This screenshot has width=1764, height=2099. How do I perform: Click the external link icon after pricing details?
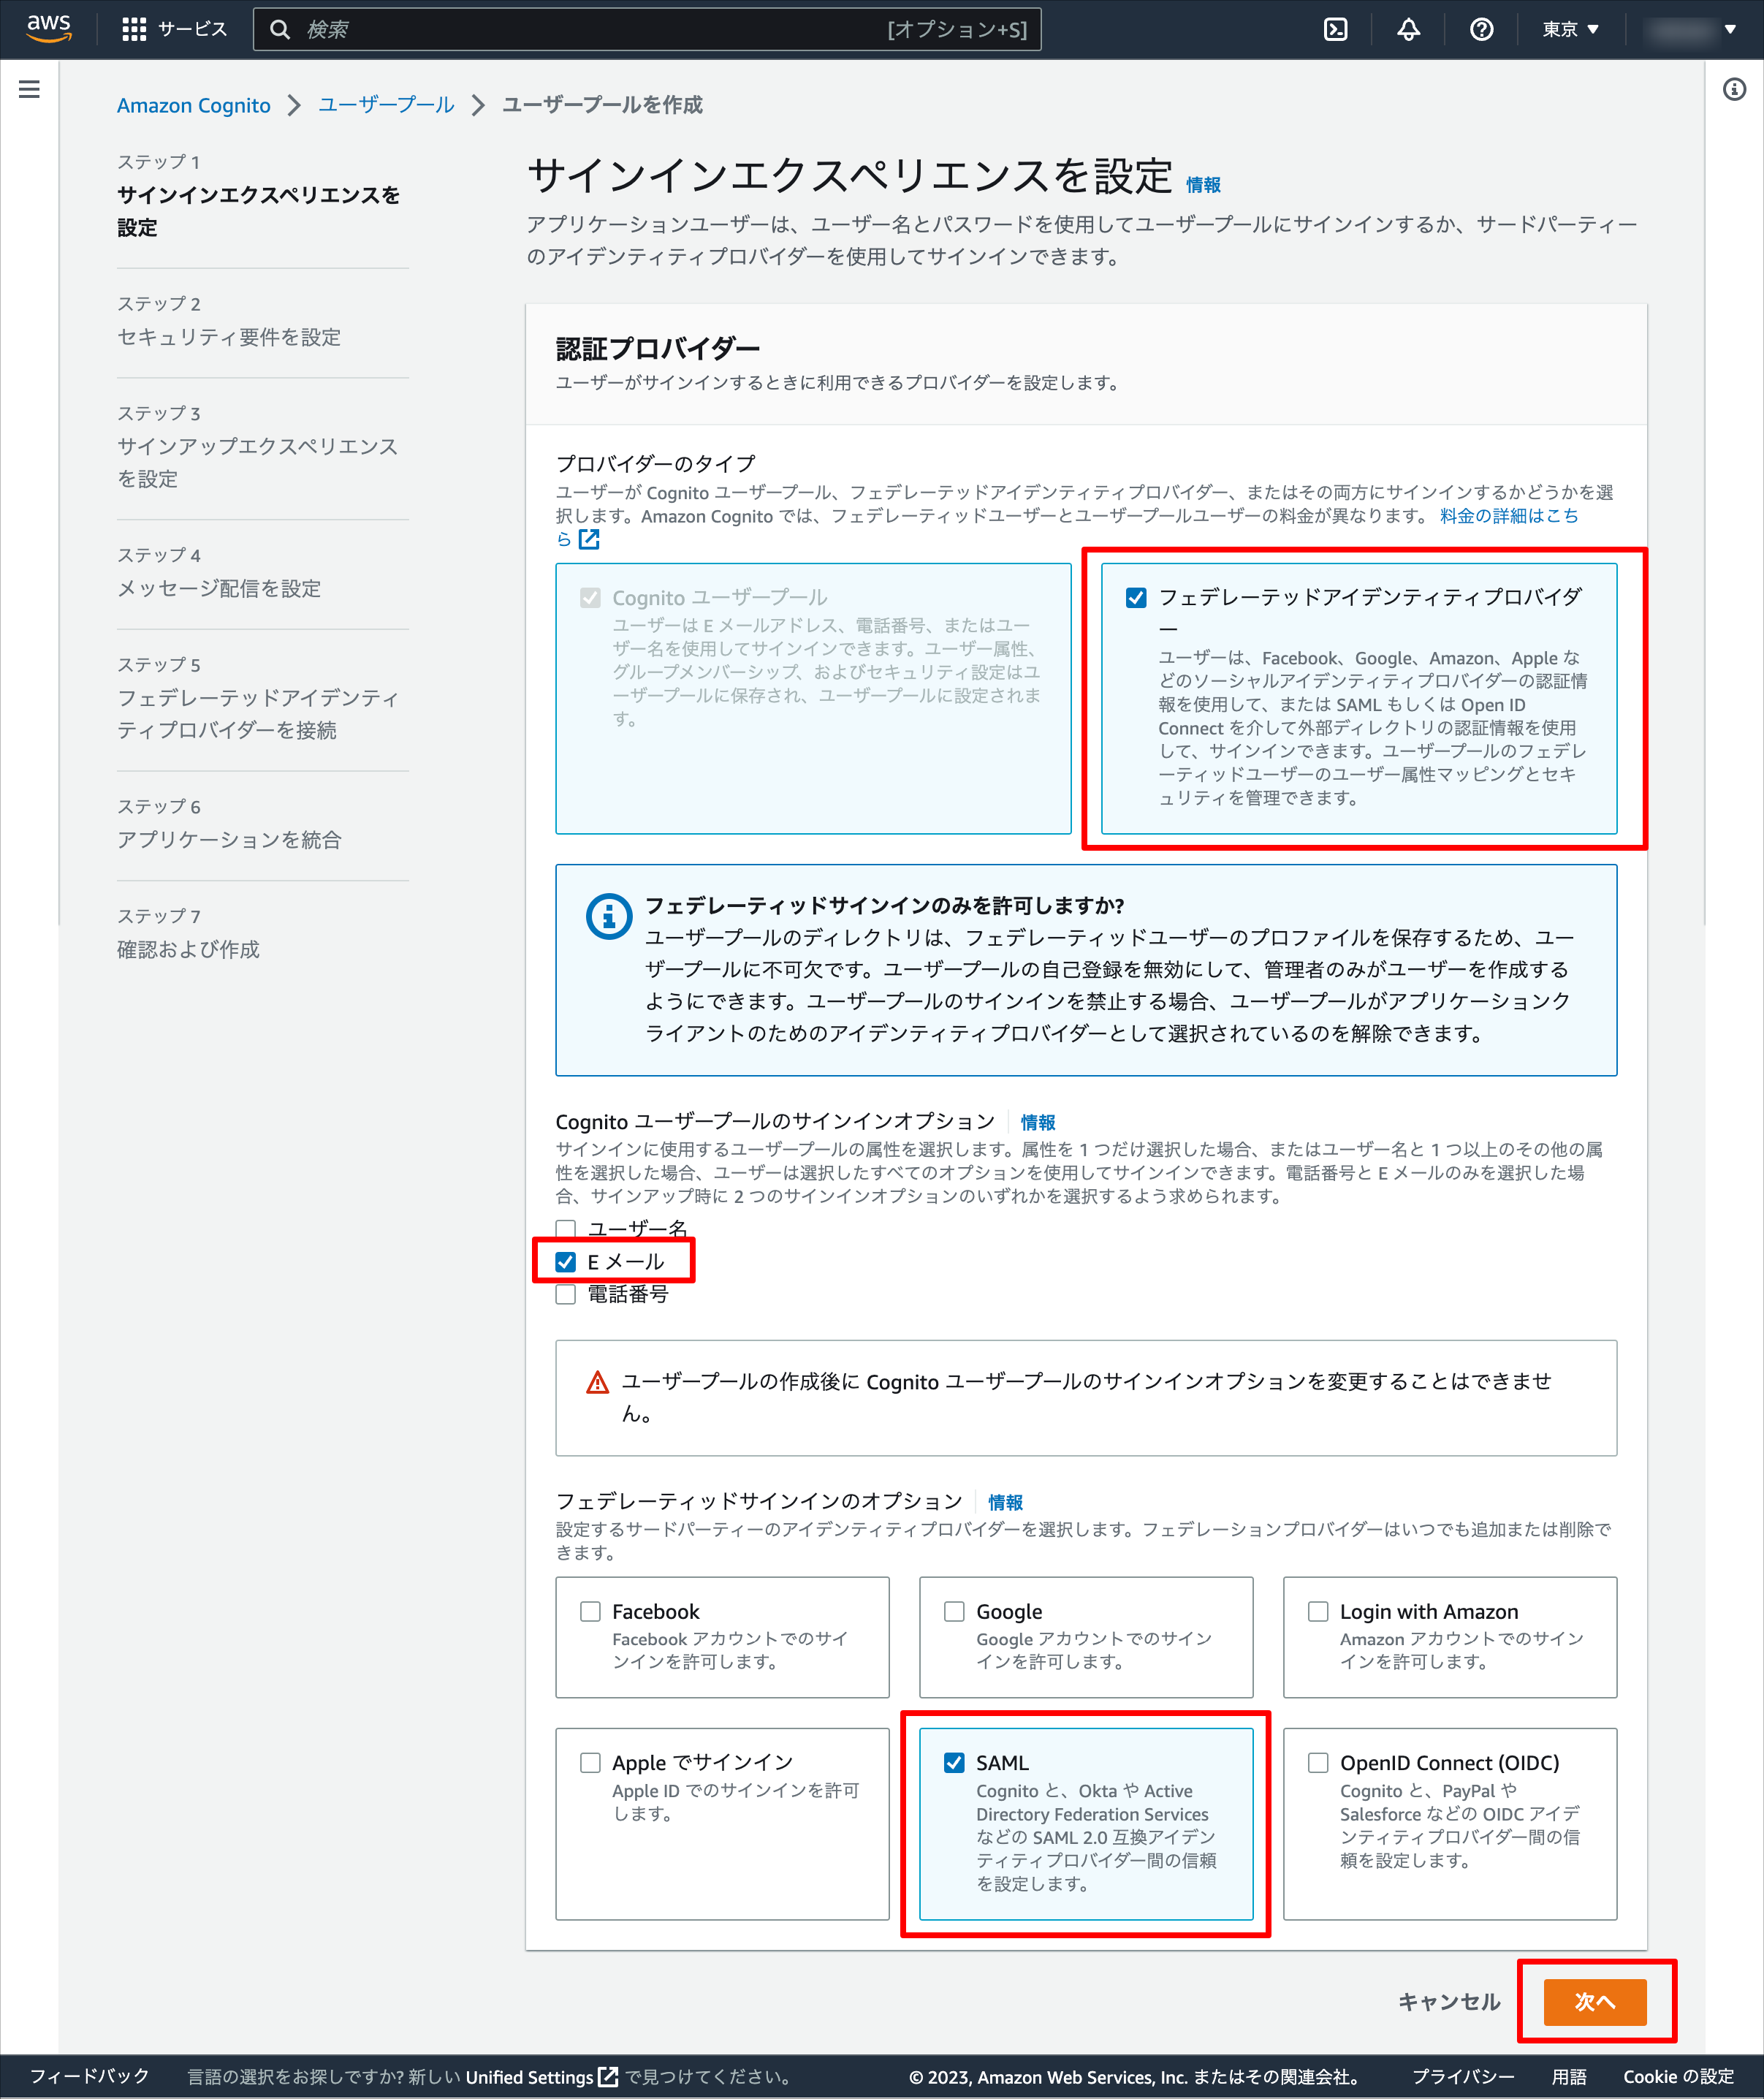click(x=589, y=540)
